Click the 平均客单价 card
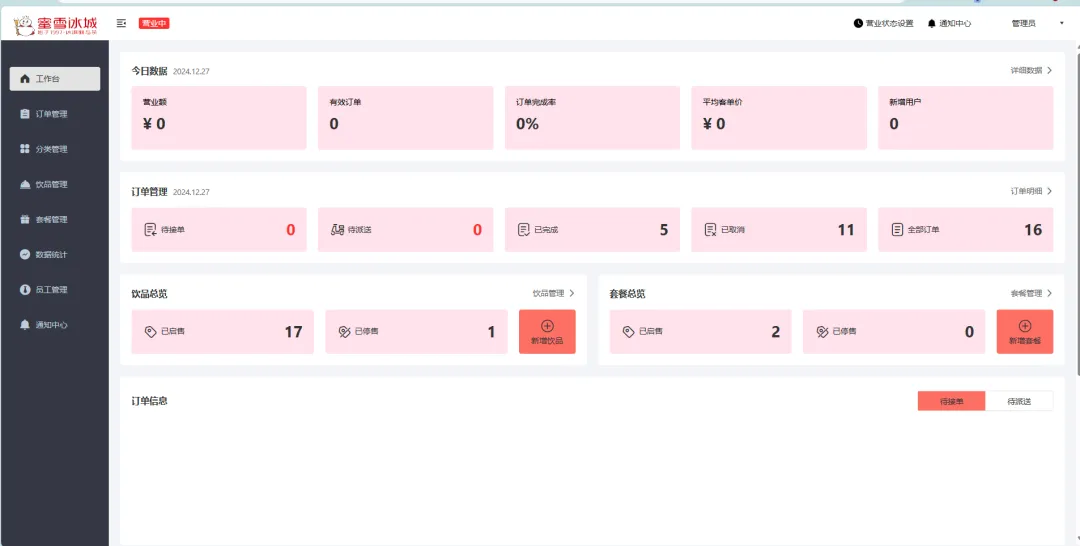 pos(779,118)
